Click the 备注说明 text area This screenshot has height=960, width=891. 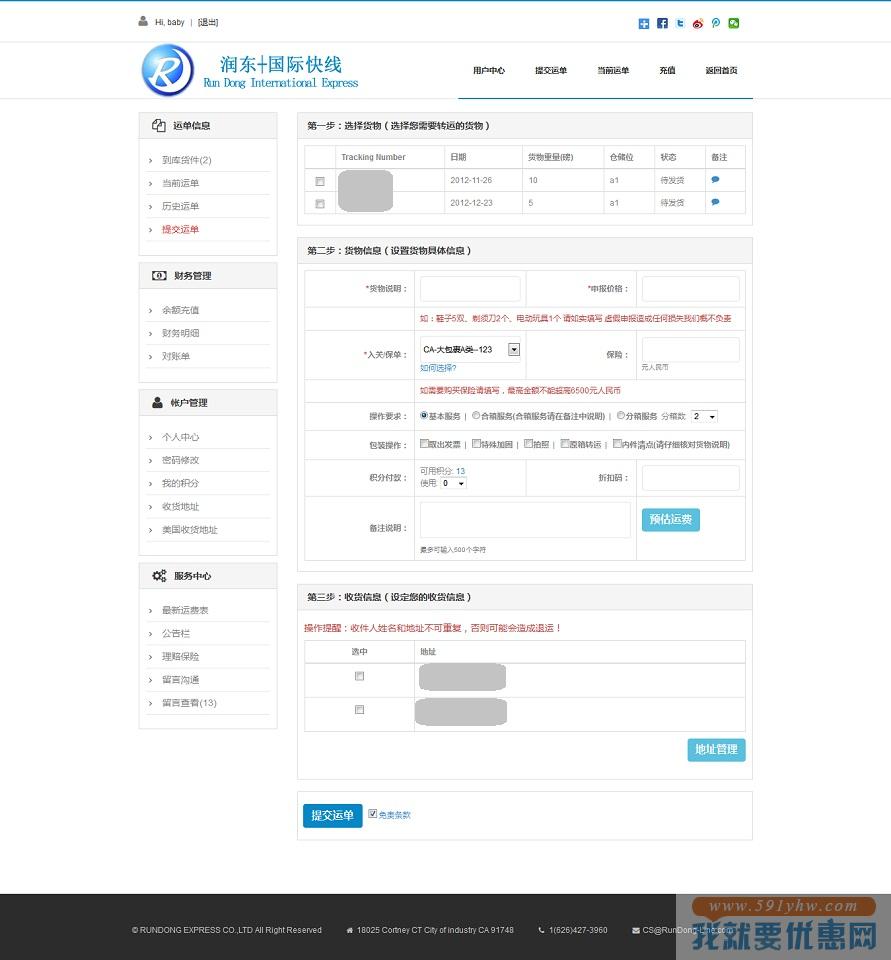pyautogui.click(x=525, y=520)
